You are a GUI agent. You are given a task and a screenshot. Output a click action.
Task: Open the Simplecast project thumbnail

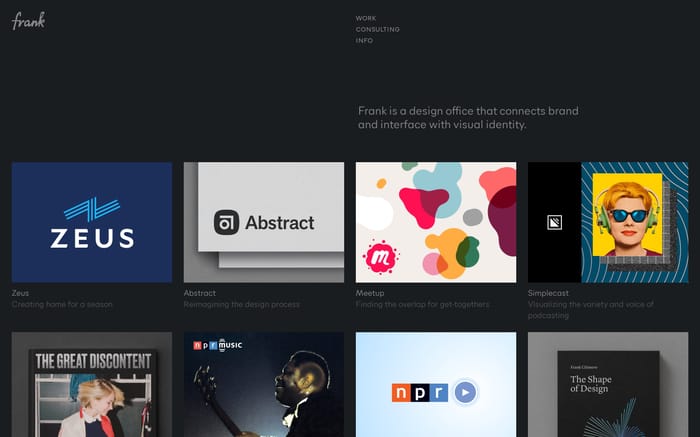click(x=608, y=222)
